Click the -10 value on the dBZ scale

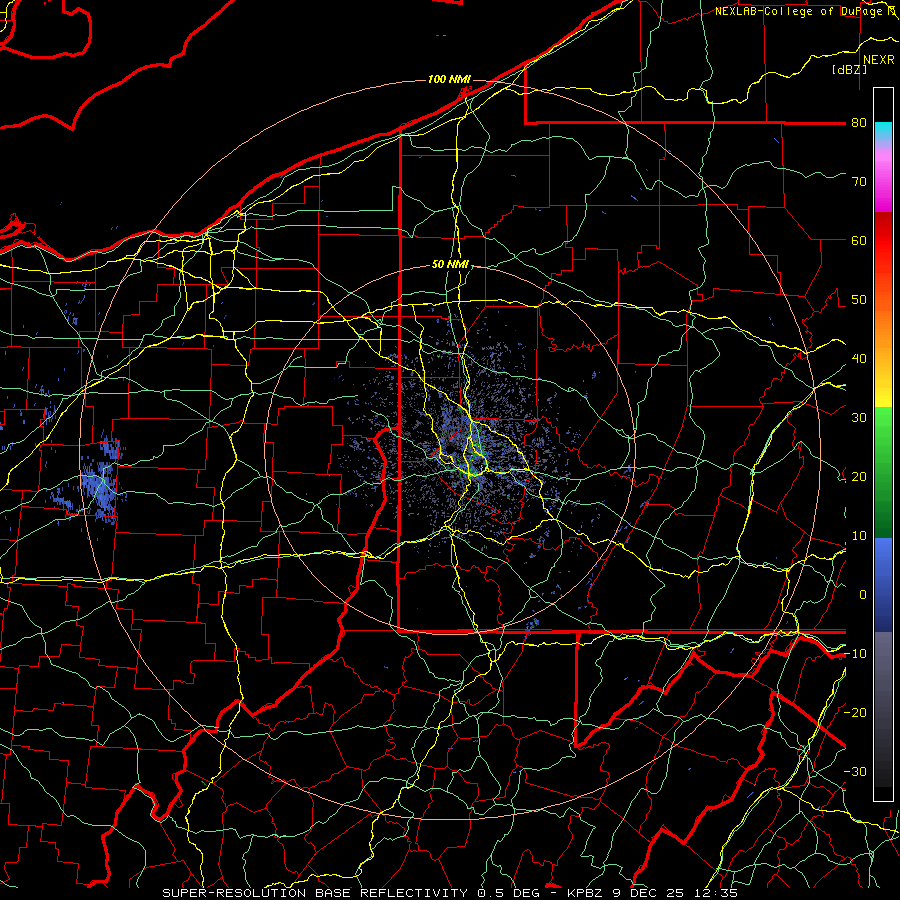click(855, 654)
